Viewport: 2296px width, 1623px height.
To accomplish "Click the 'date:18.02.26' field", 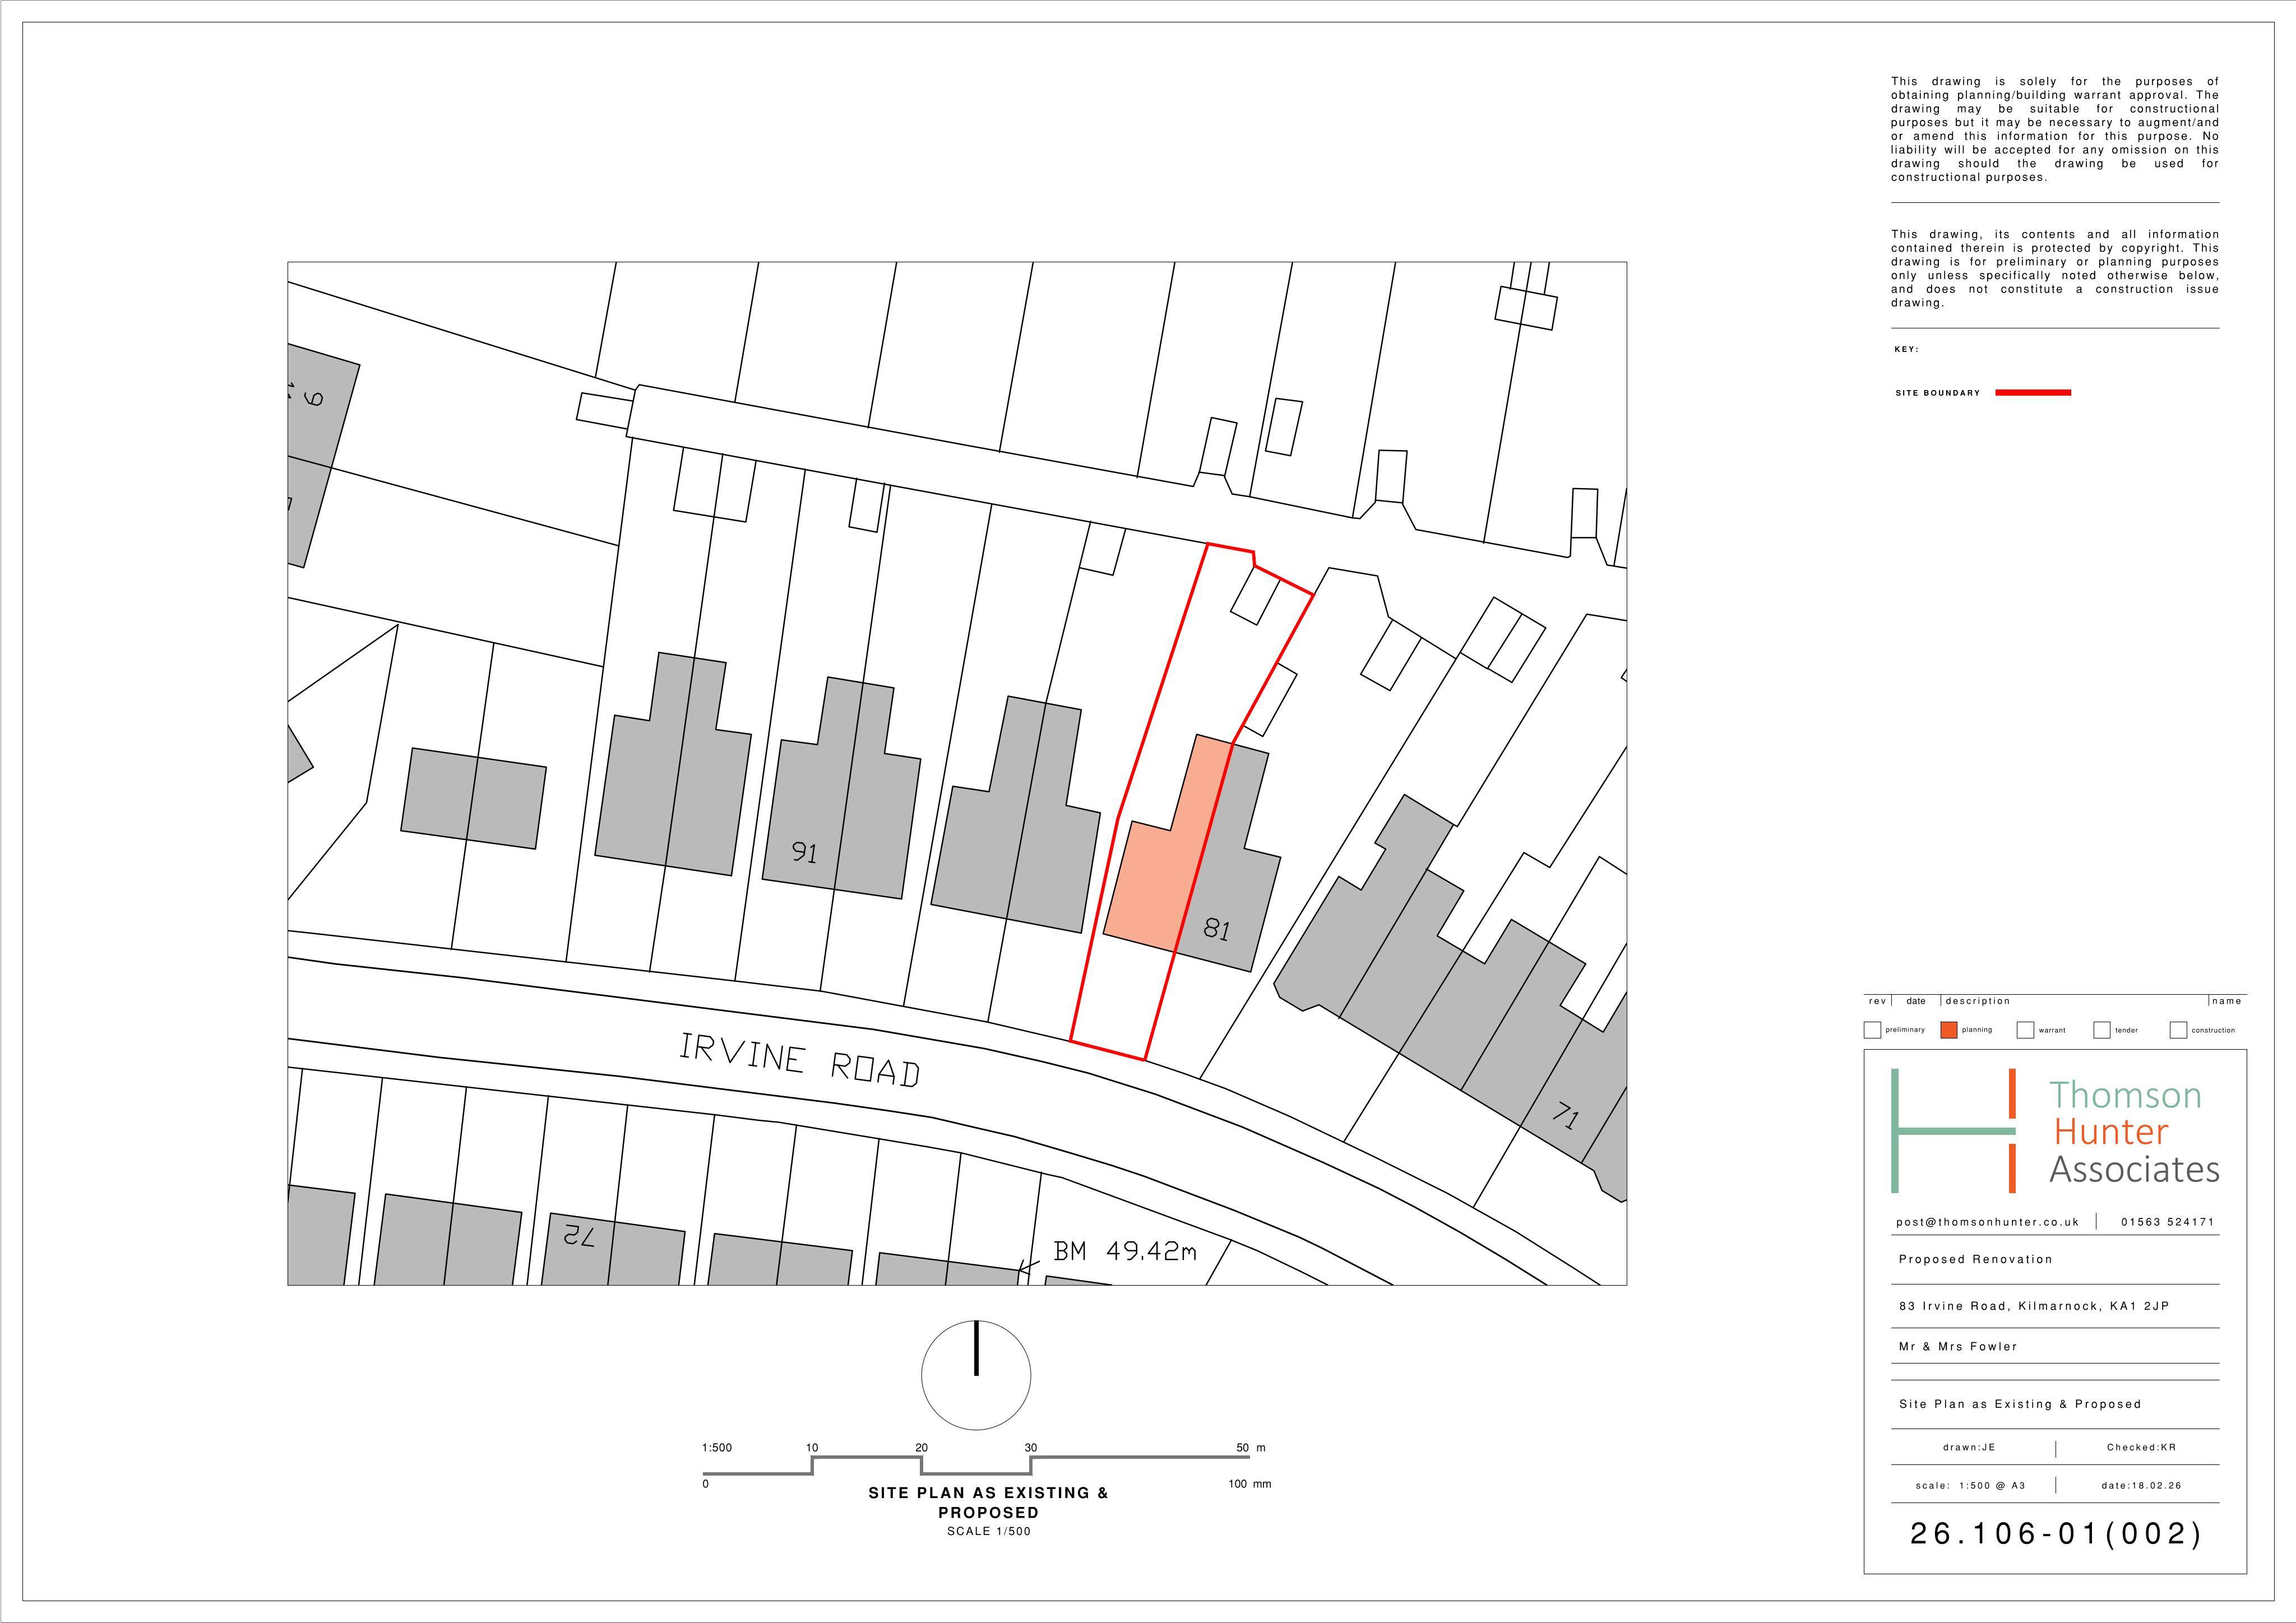I will [2141, 1485].
